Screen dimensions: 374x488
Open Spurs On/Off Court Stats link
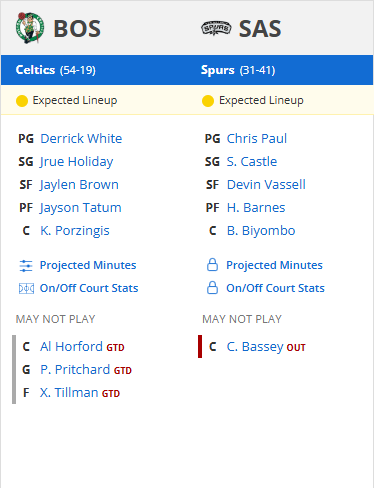(275, 288)
